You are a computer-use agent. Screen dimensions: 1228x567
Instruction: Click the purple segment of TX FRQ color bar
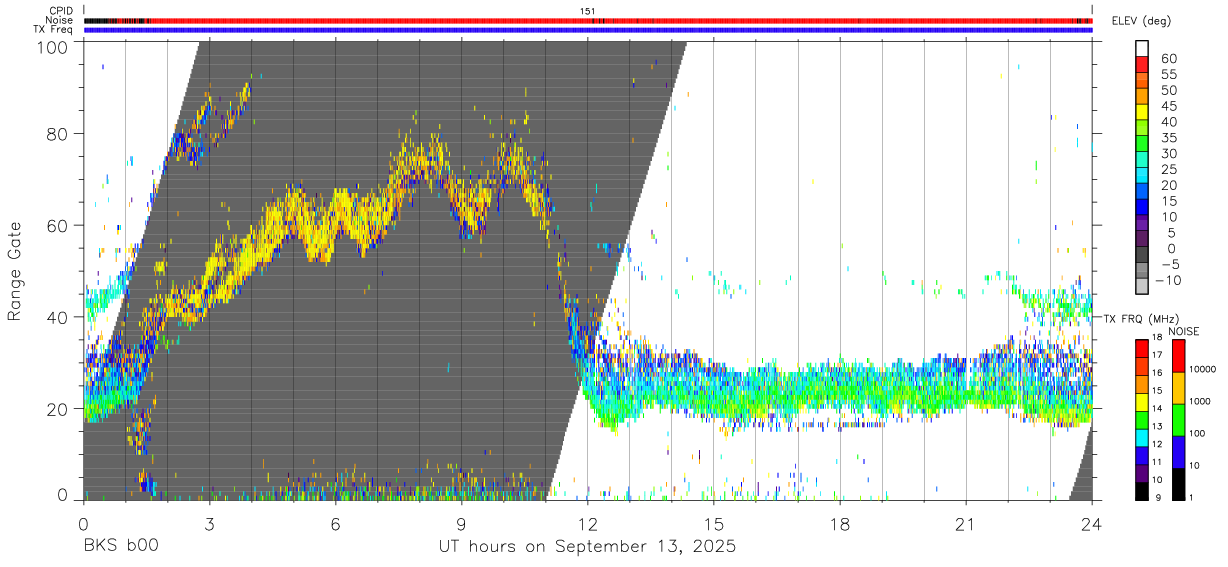[1141, 473]
